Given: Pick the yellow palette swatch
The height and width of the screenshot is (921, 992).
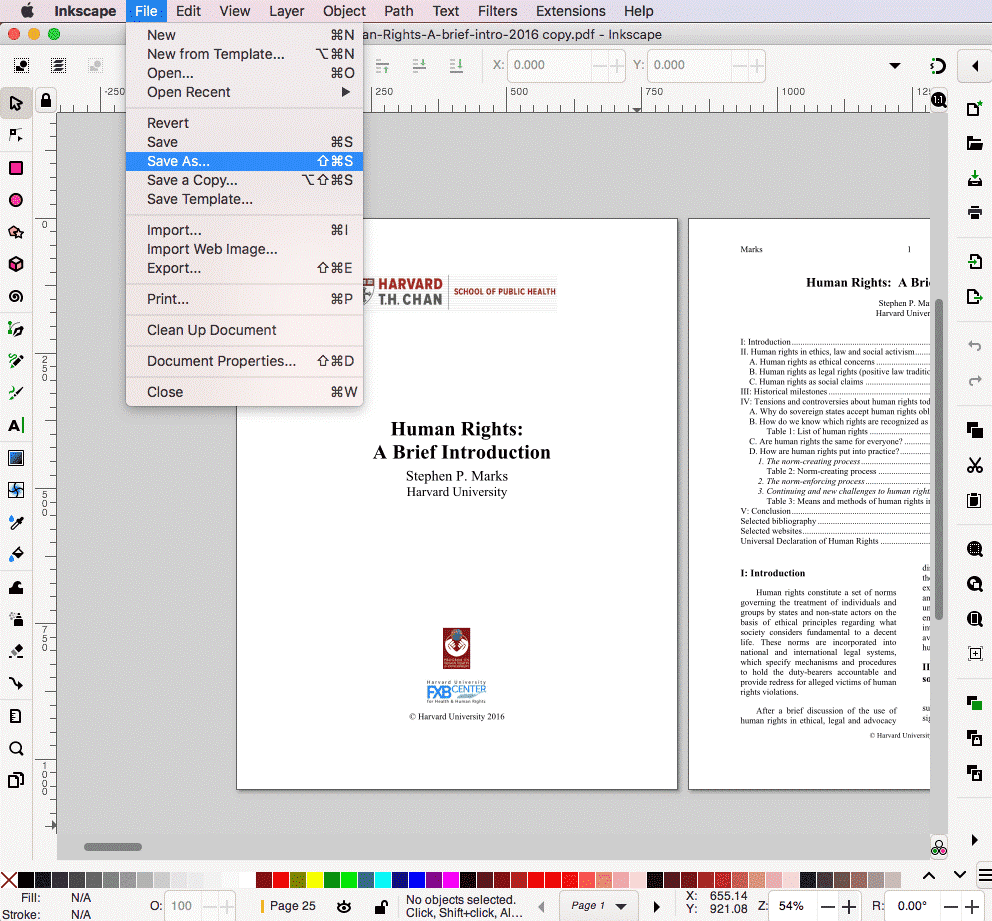Looking at the screenshot, I should (314, 880).
